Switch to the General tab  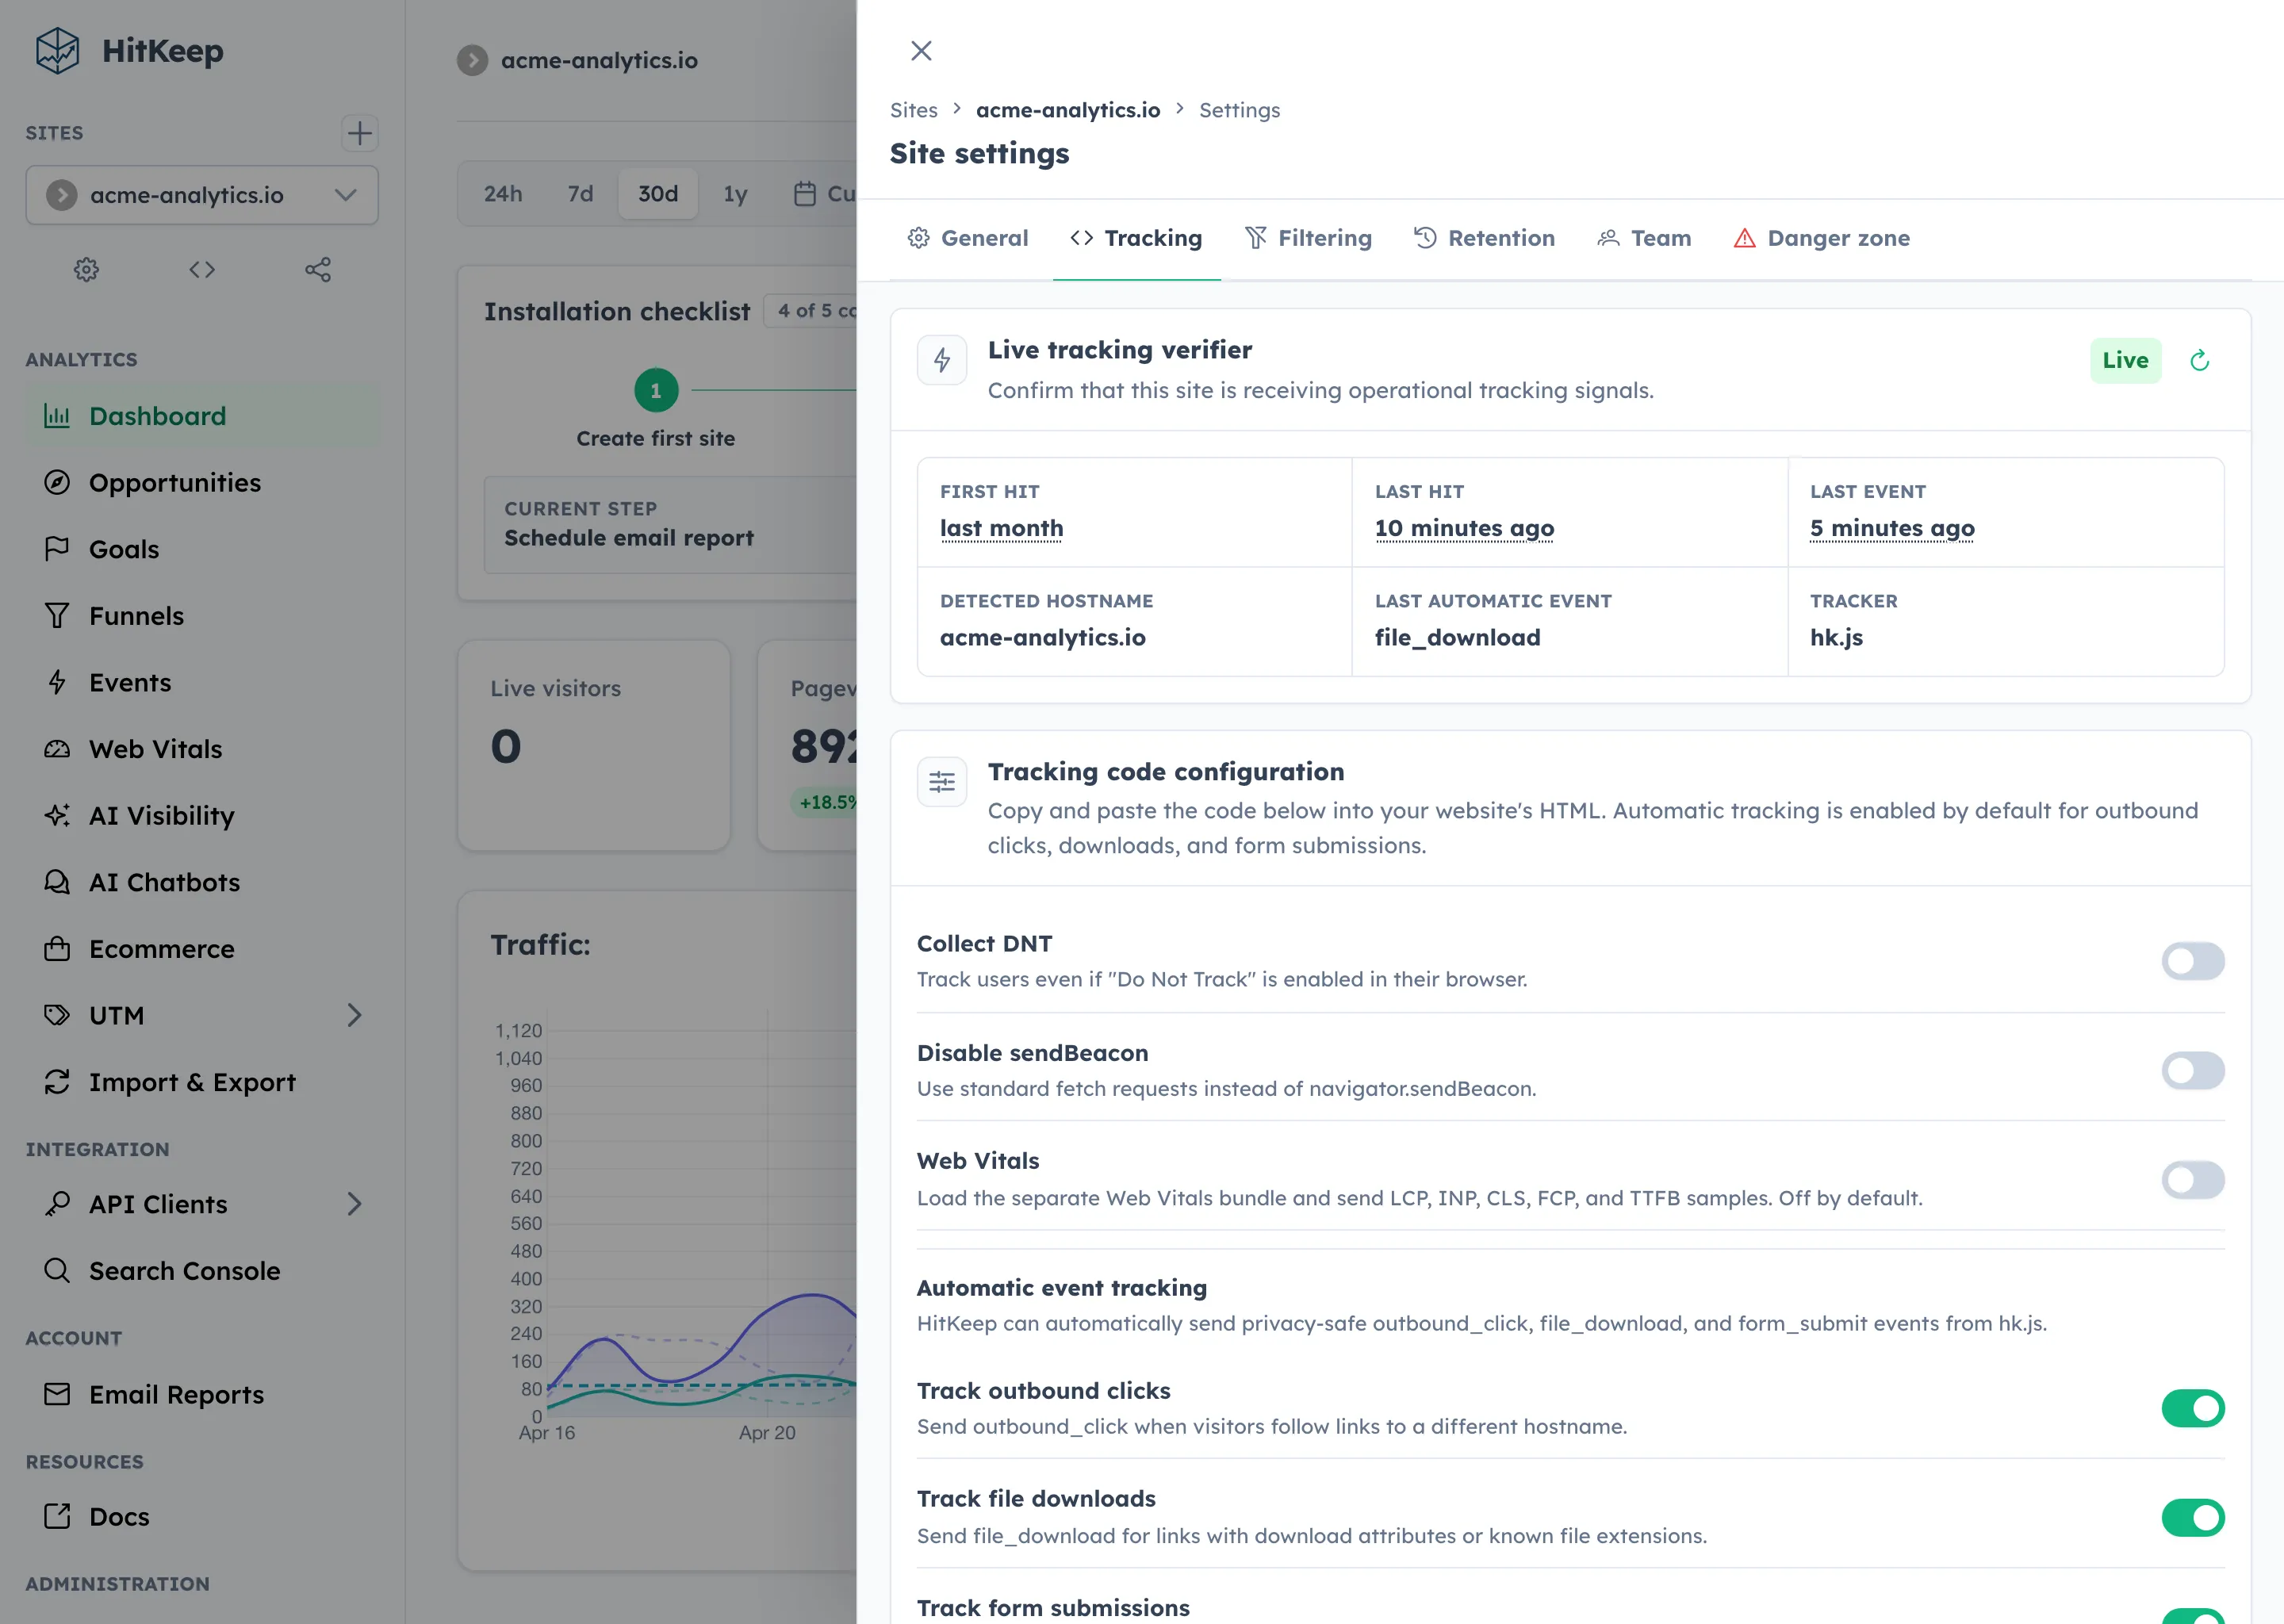coord(967,238)
